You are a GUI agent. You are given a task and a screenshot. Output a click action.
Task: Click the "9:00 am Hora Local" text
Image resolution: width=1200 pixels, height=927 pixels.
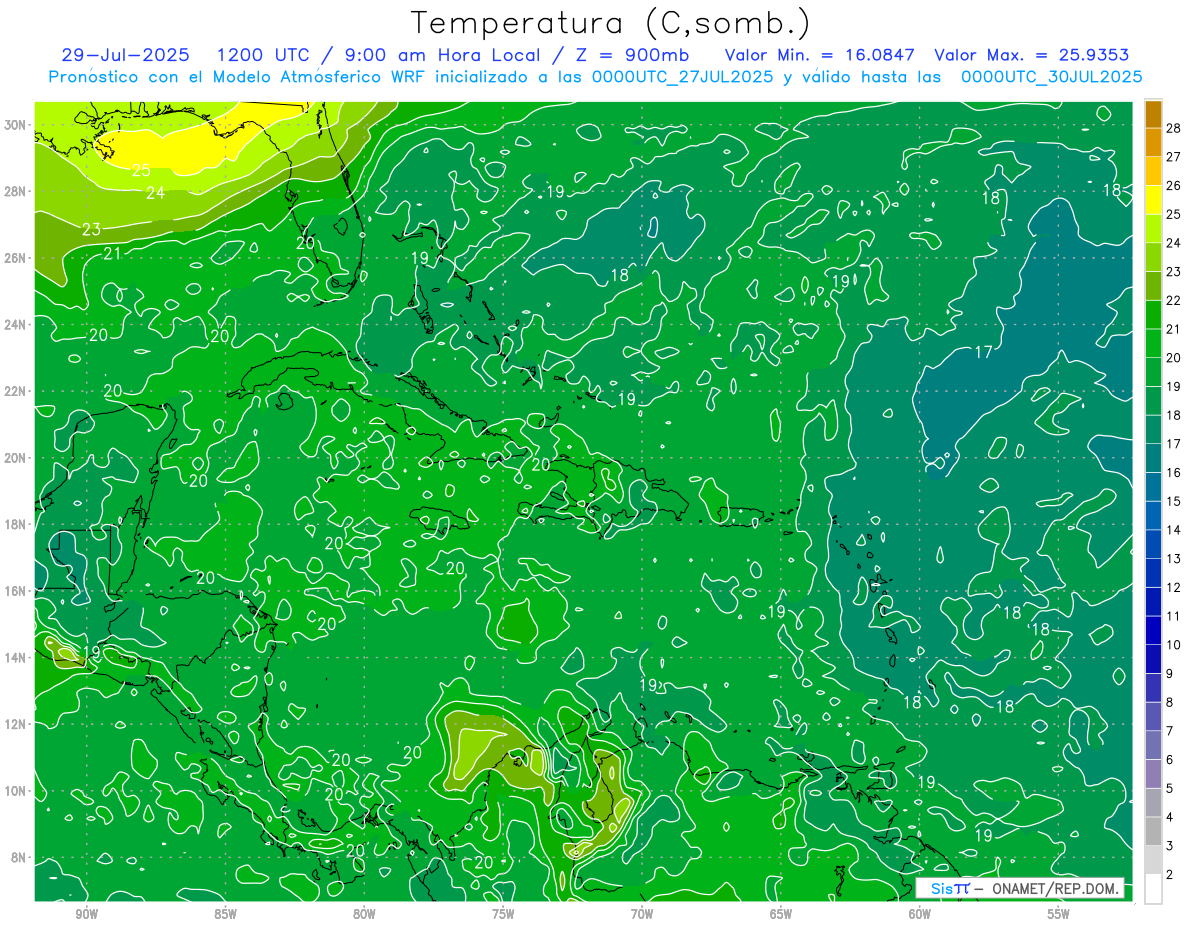click(x=442, y=55)
